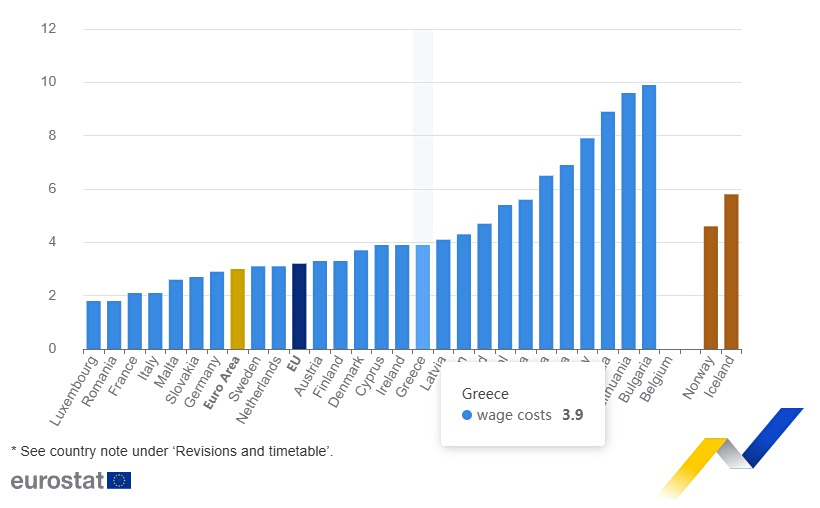Image resolution: width=820 pixels, height=508 pixels.
Task: Click the wage costs label in tooltip
Action: click(x=514, y=415)
